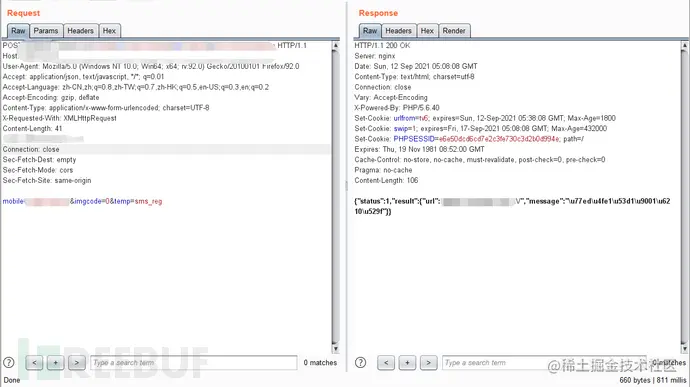The height and width of the screenshot is (387, 690).
Task: Open the Response panel help icon
Action: pyautogui.click(x=360, y=363)
